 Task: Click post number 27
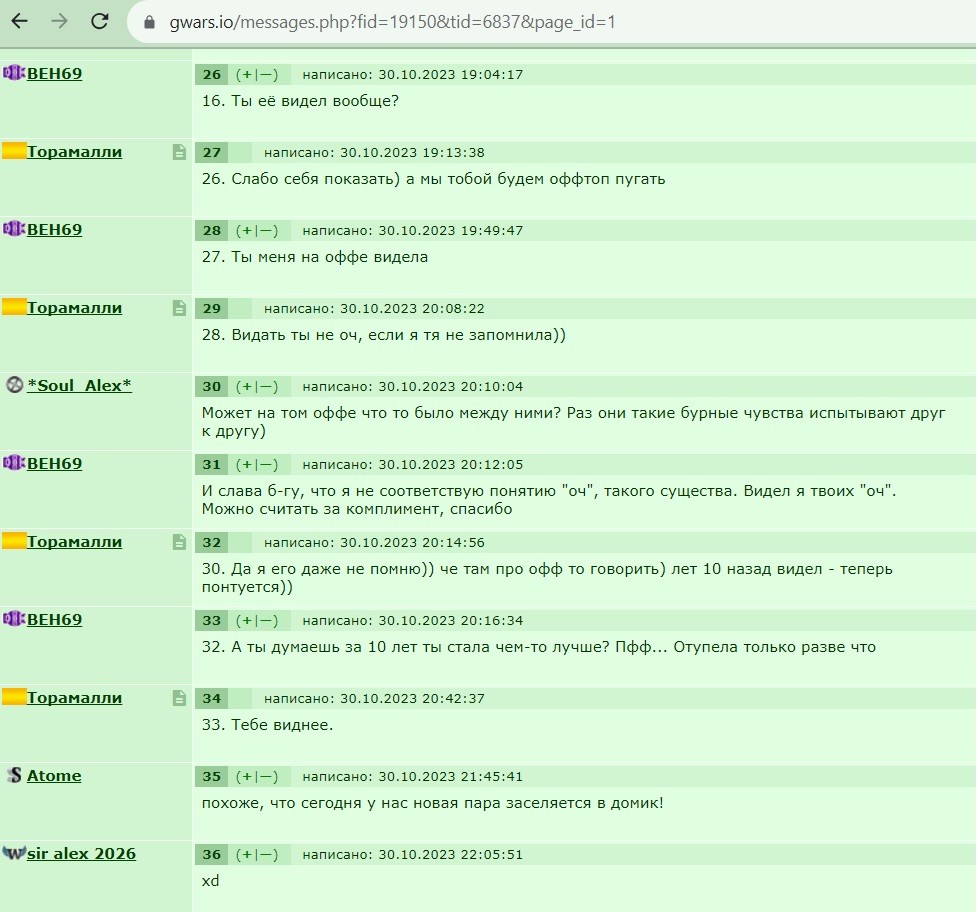[x=211, y=152]
